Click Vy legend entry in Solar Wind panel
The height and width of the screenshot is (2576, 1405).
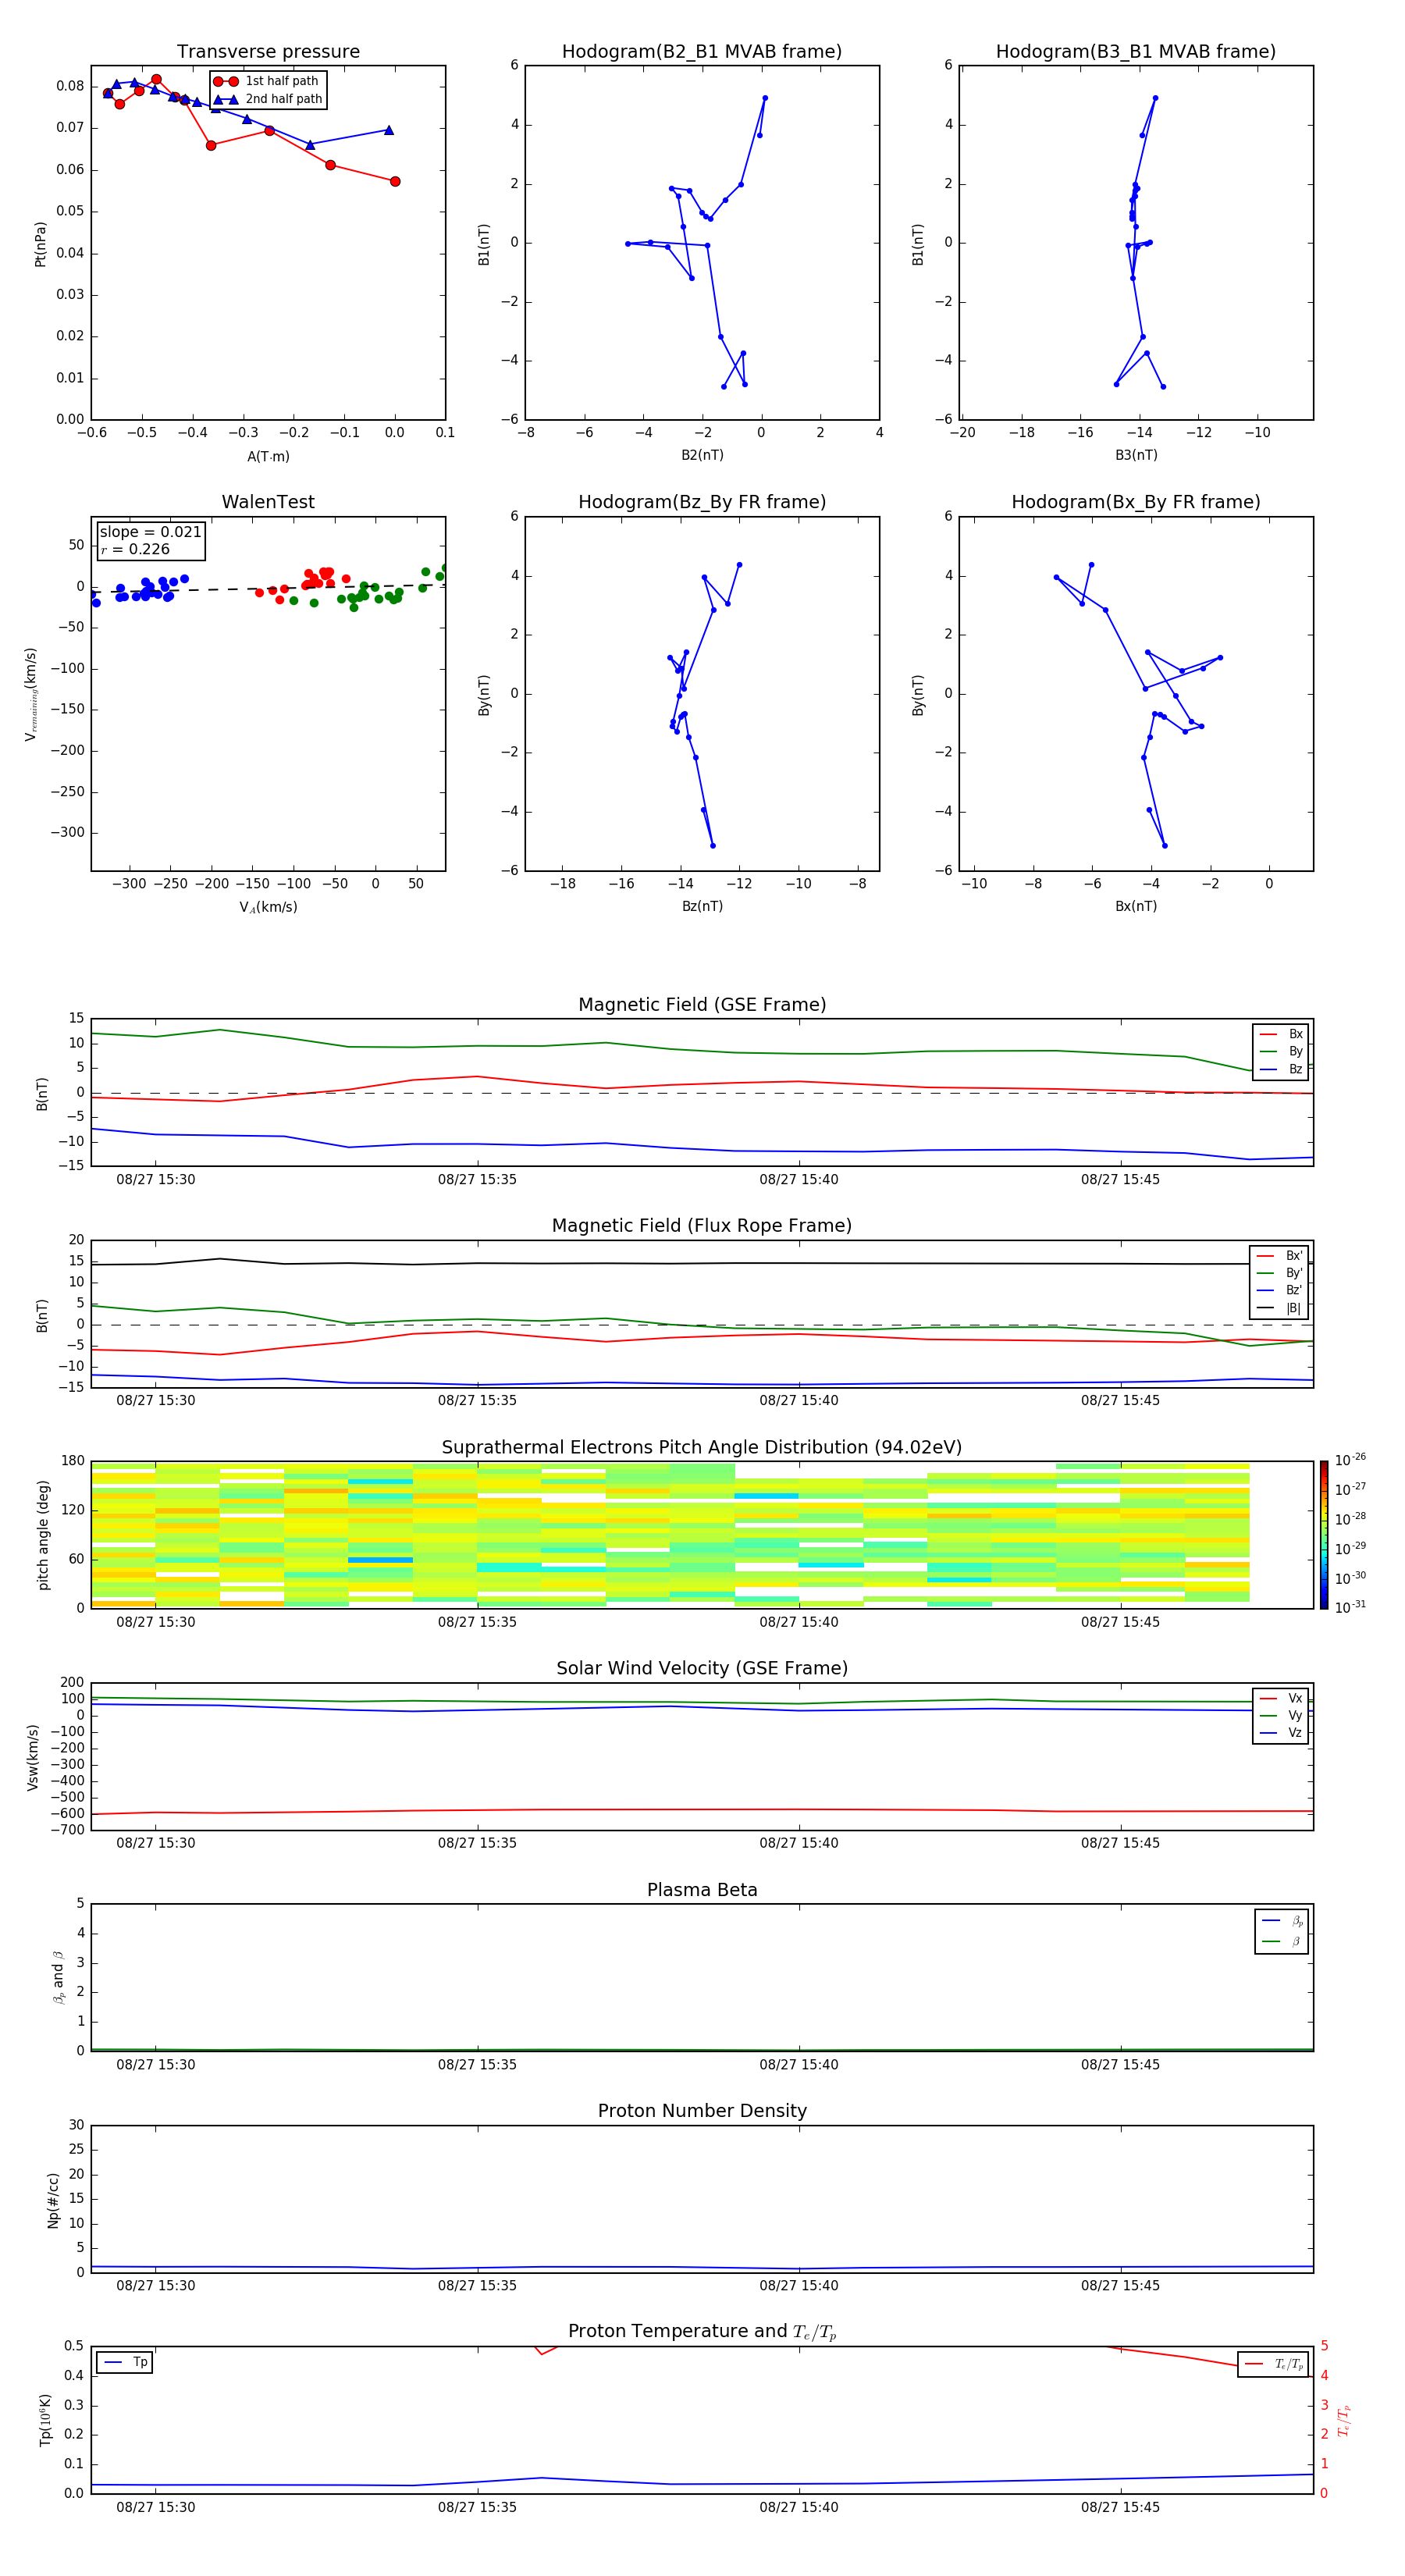click(1282, 1715)
